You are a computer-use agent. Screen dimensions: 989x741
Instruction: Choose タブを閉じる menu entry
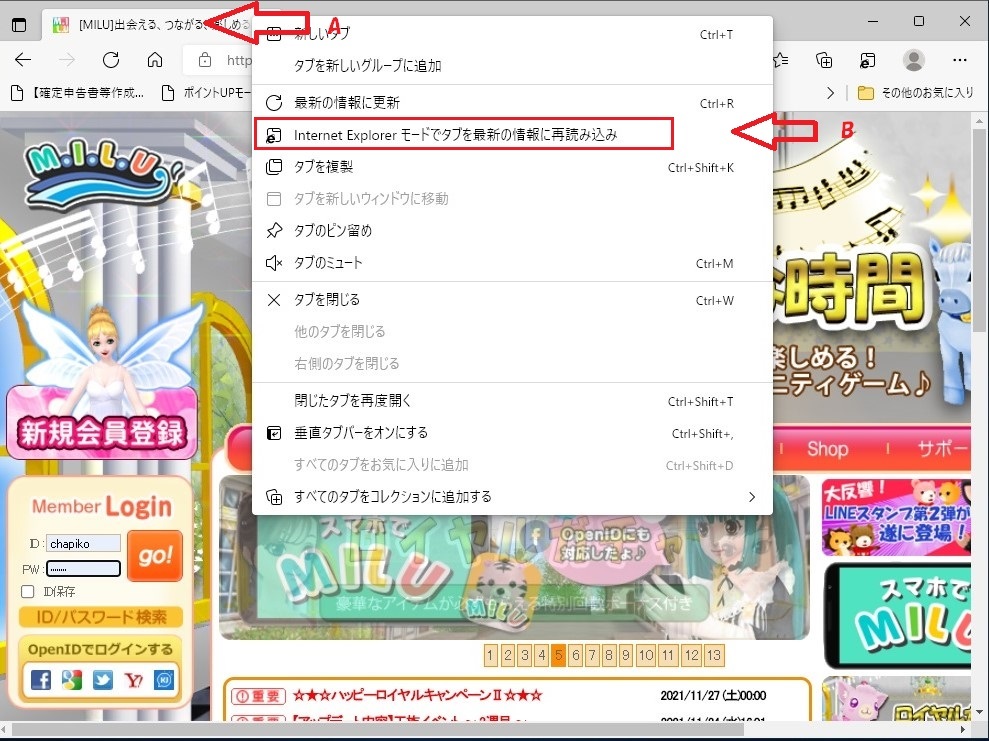tap(512, 300)
